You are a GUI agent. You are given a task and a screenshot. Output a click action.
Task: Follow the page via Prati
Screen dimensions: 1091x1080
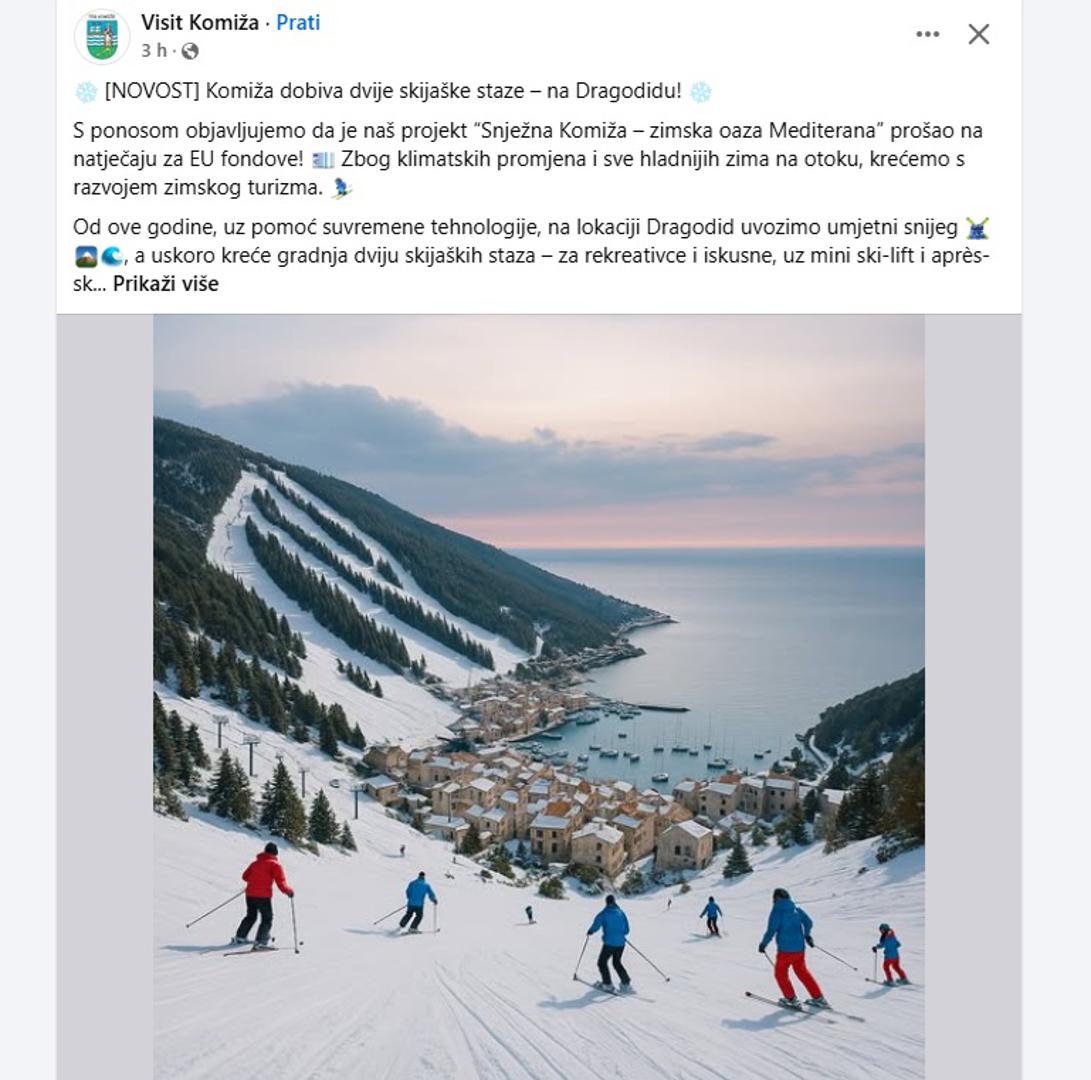tap(298, 22)
